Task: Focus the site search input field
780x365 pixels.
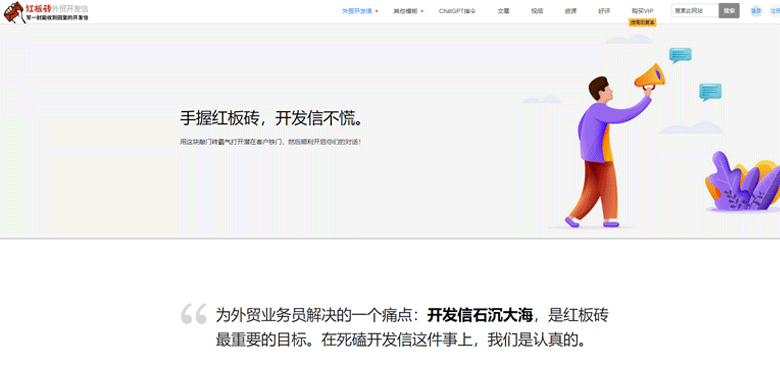Action: click(694, 10)
